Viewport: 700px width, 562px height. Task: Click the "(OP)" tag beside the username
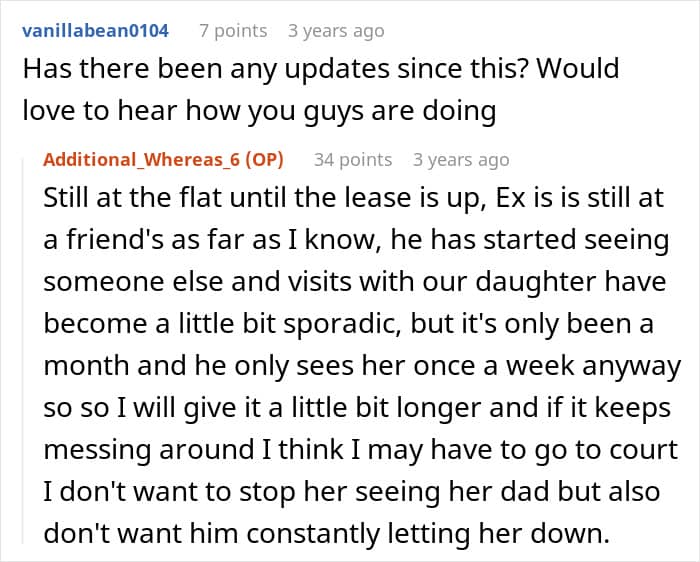[264, 159]
